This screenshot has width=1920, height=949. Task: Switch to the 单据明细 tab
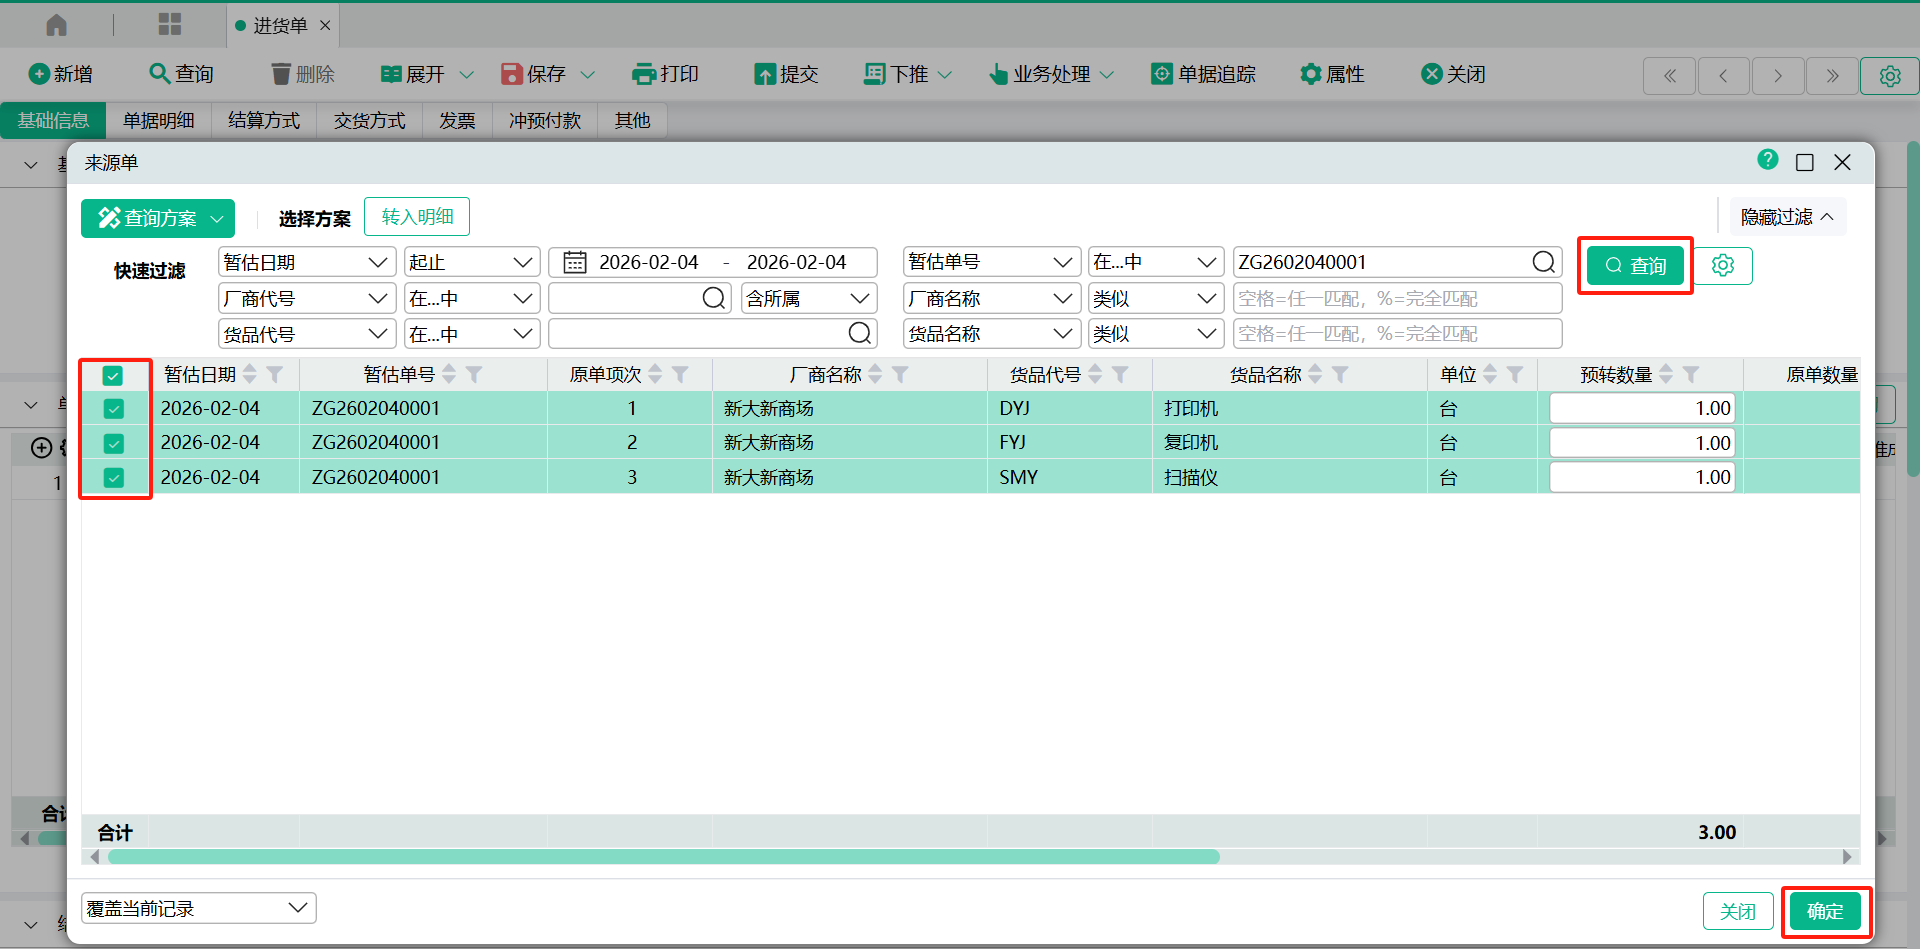[x=158, y=121]
